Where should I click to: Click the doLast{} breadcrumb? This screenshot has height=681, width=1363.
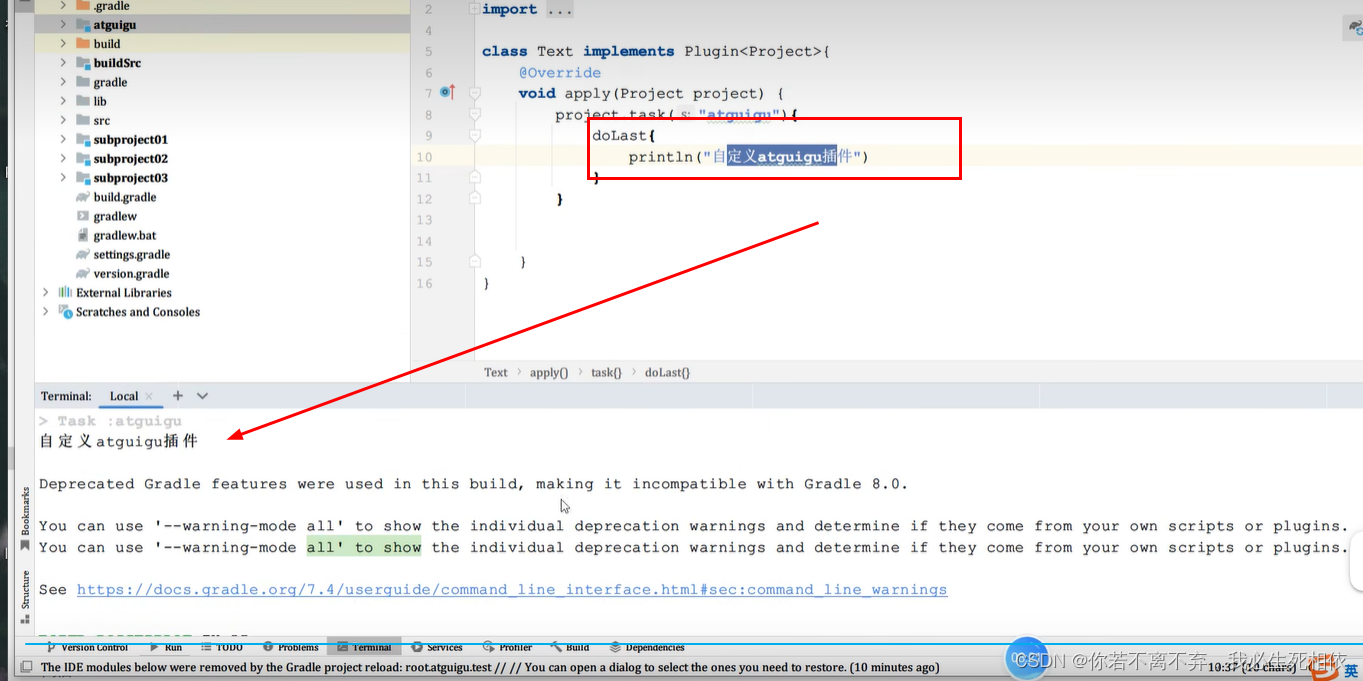pyautogui.click(x=667, y=372)
